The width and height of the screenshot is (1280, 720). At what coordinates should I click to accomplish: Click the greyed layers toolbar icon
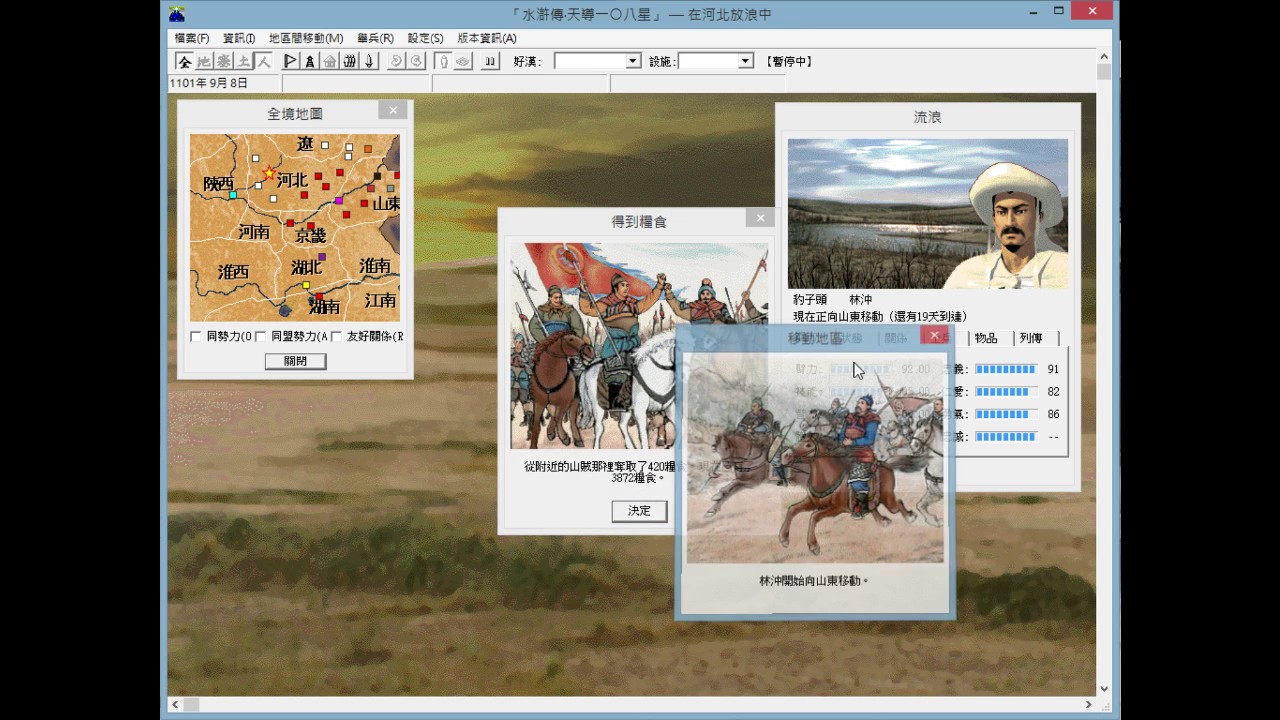click(x=463, y=61)
